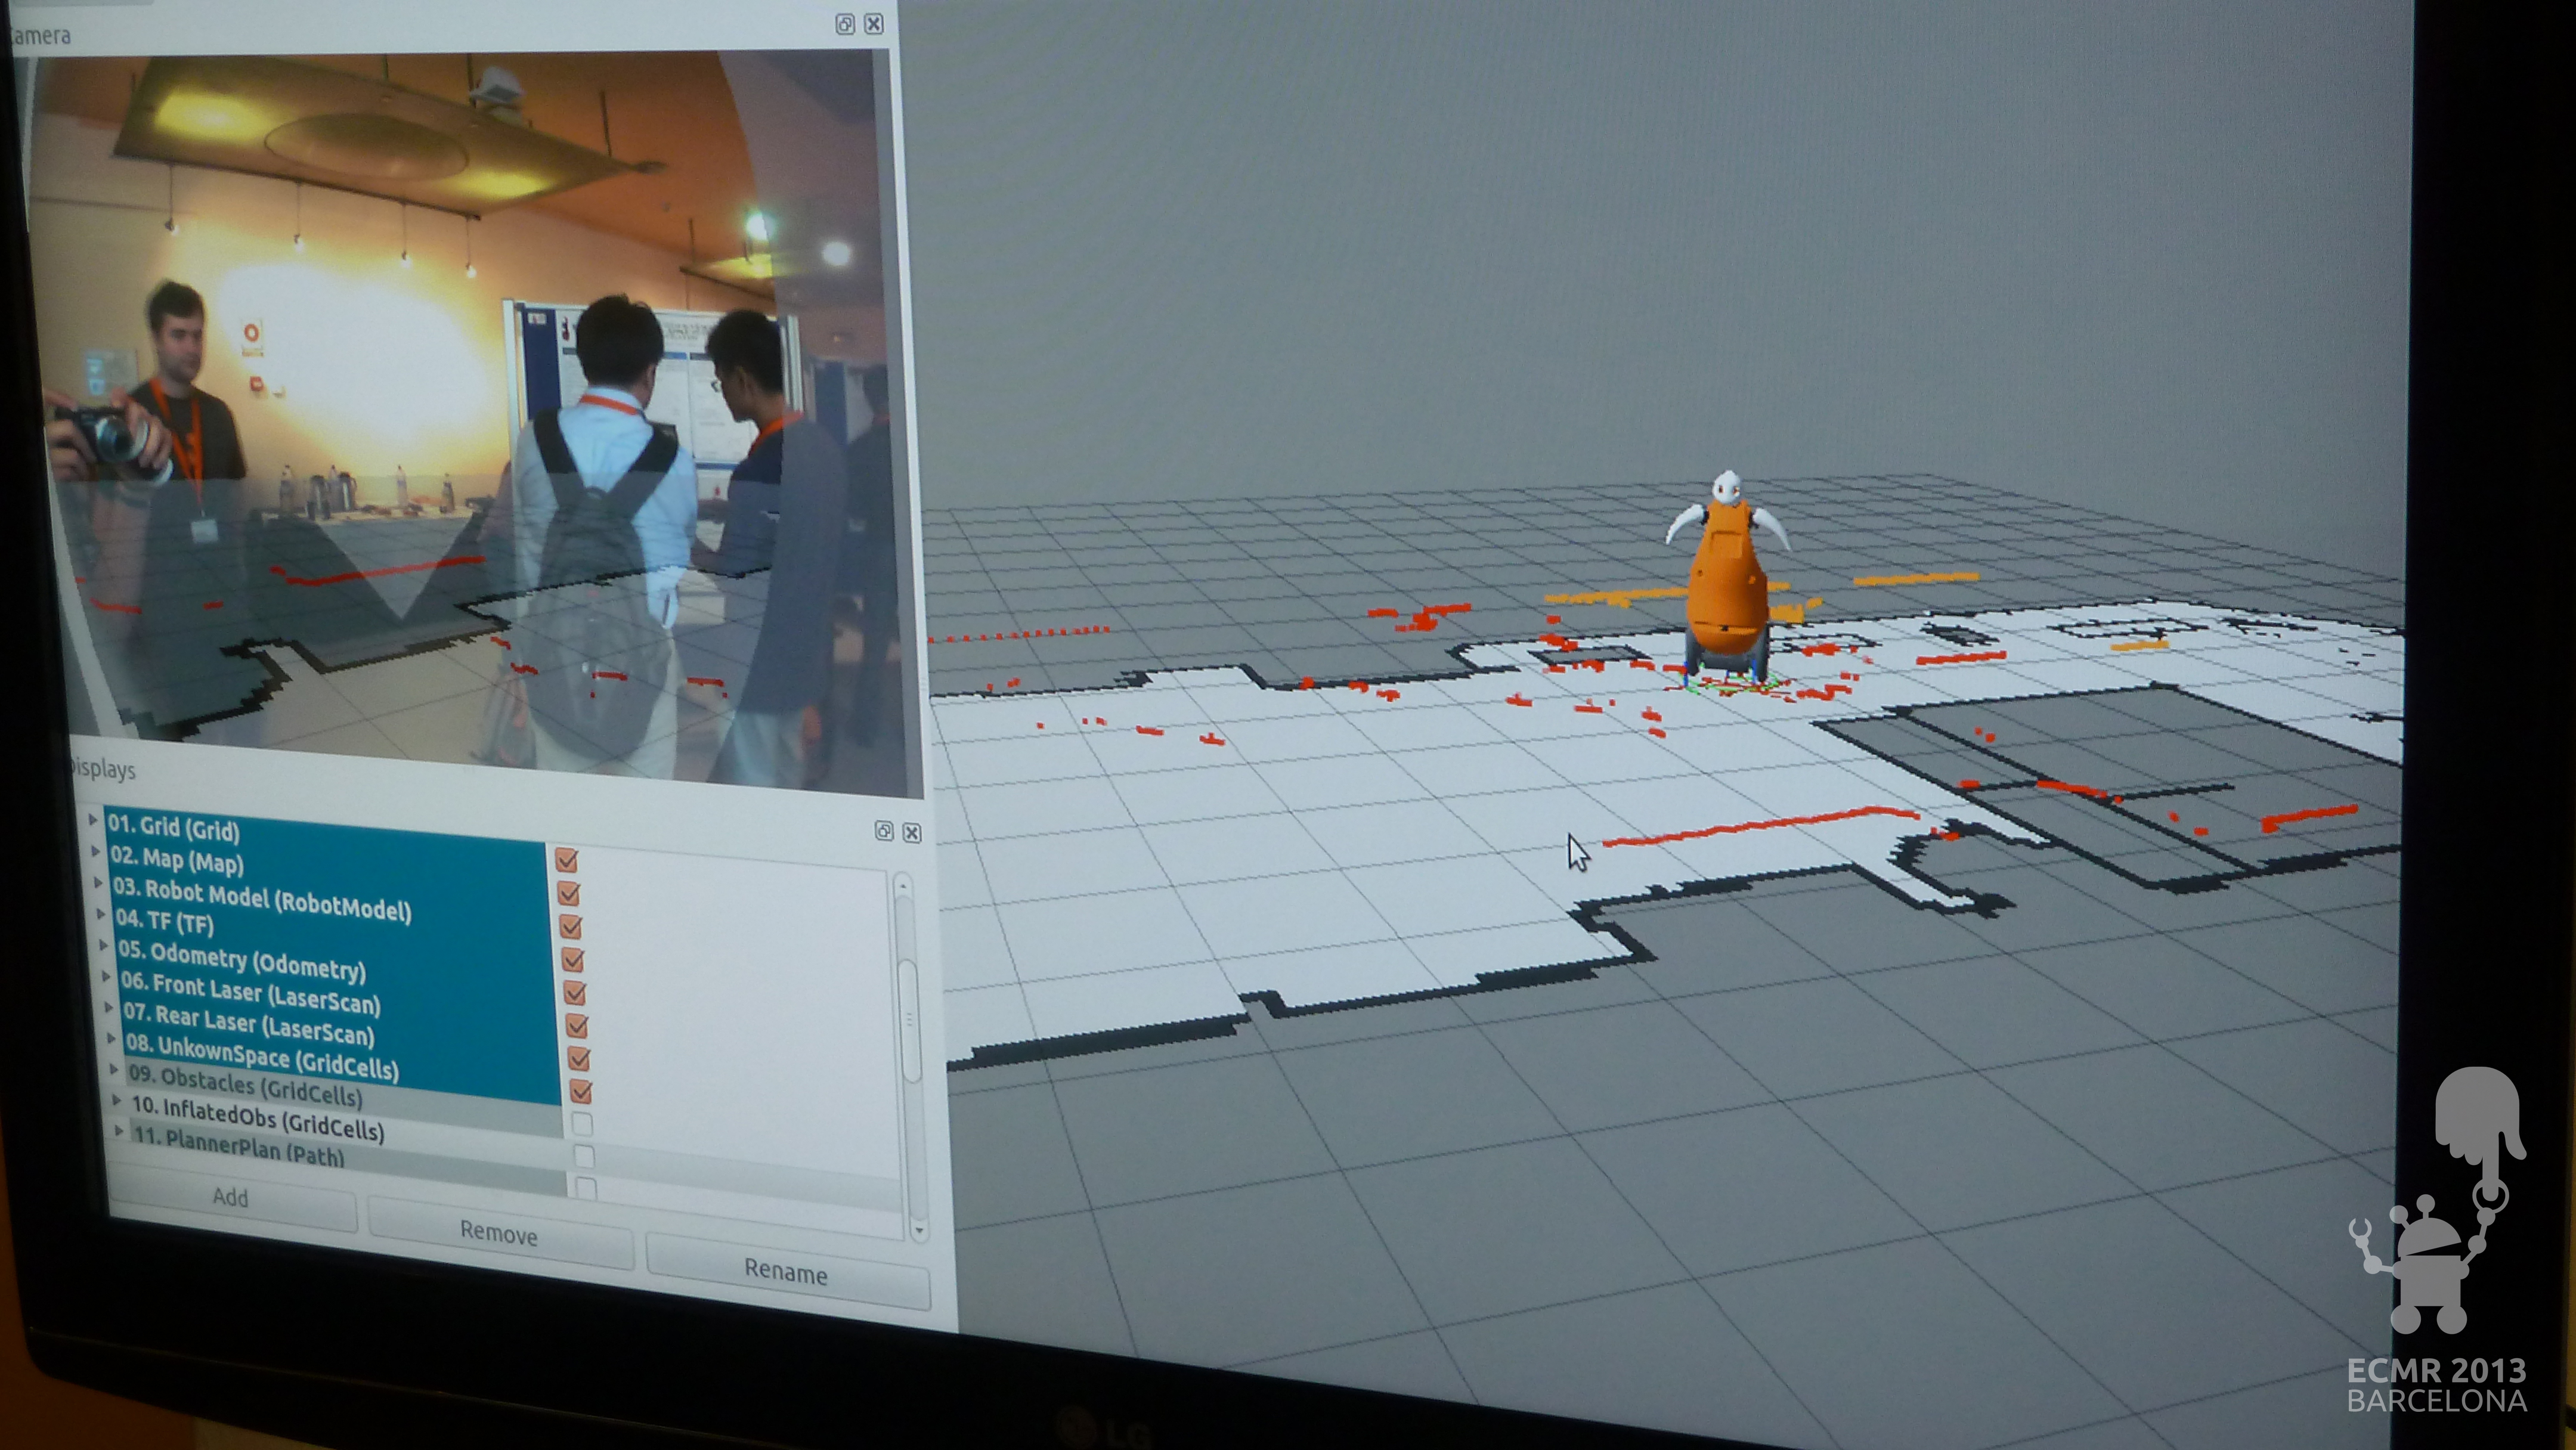Click the Rename button
2576x1450 pixels.
pyautogui.click(x=786, y=1272)
